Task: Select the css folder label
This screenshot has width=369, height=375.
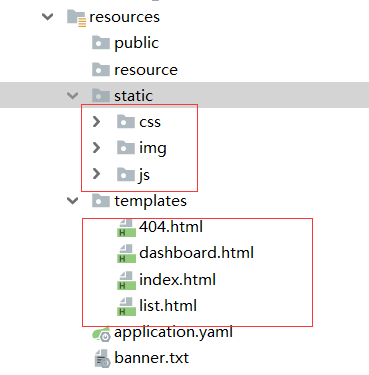Action: click(x=150, y=122)
